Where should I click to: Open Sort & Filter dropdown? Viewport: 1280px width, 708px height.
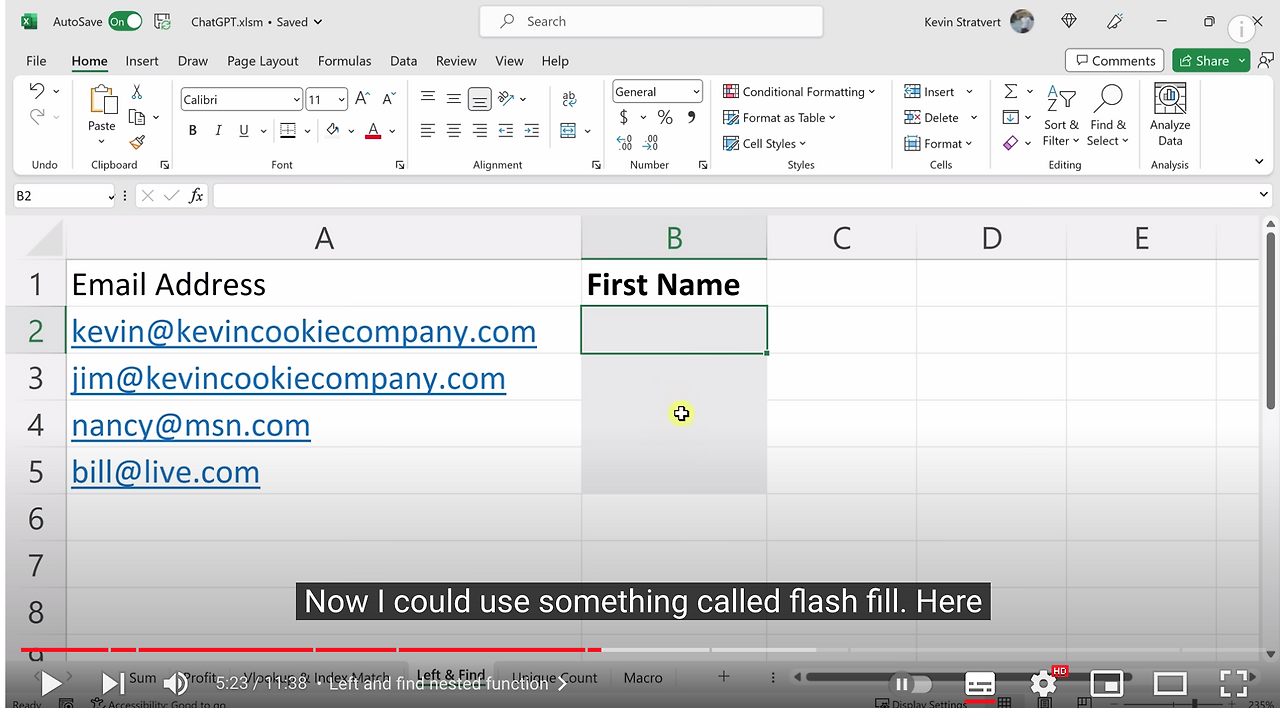click(1061, 116)
